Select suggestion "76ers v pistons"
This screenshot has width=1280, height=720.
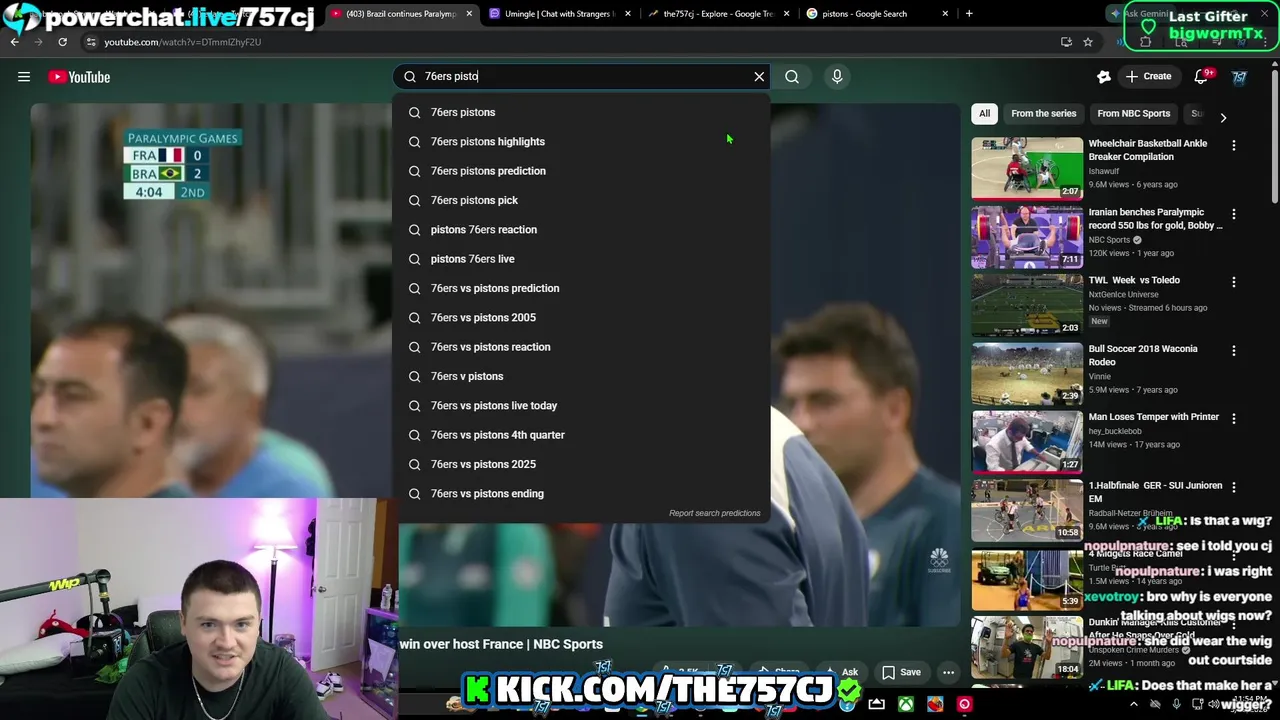[582, 376]
